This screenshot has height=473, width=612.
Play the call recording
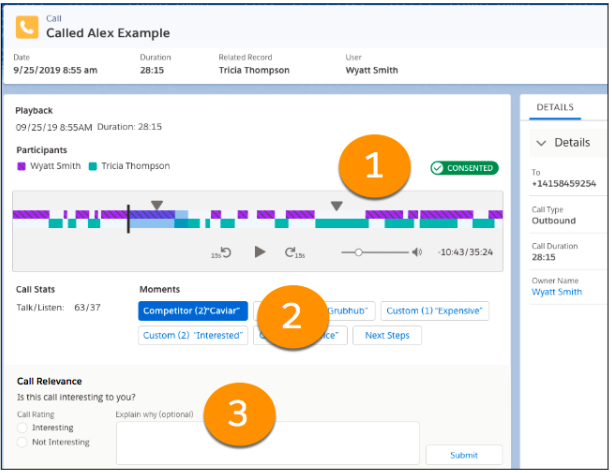coord(260,252)
